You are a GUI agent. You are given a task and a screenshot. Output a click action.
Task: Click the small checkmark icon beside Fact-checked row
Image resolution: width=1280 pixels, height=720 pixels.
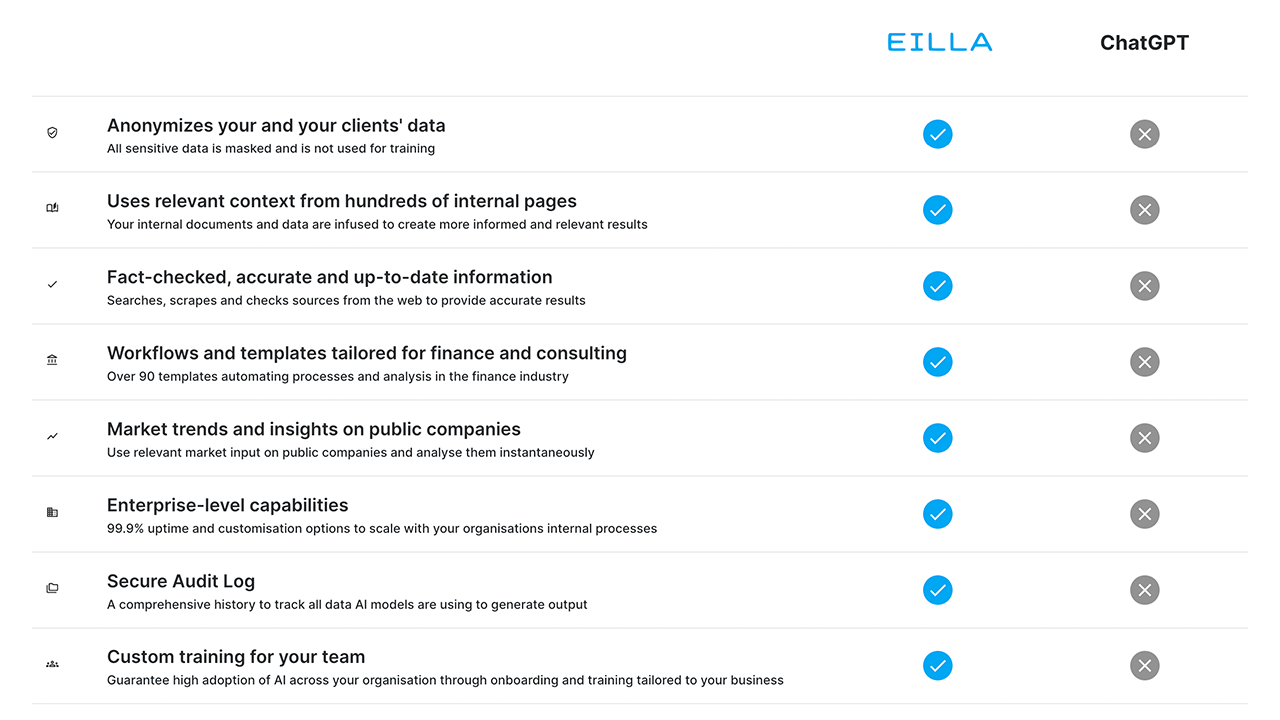(52, 284)
